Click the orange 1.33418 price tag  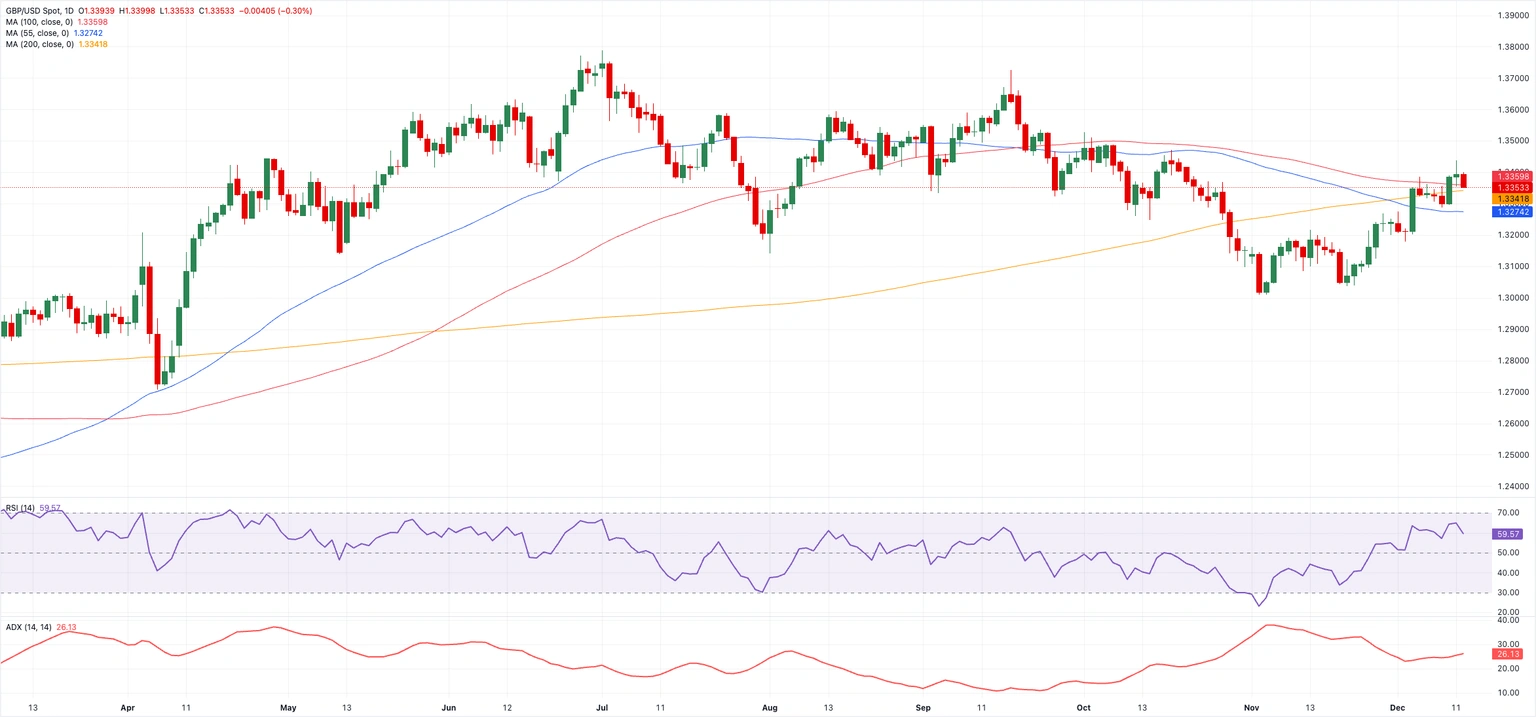tap(1512, 199)
